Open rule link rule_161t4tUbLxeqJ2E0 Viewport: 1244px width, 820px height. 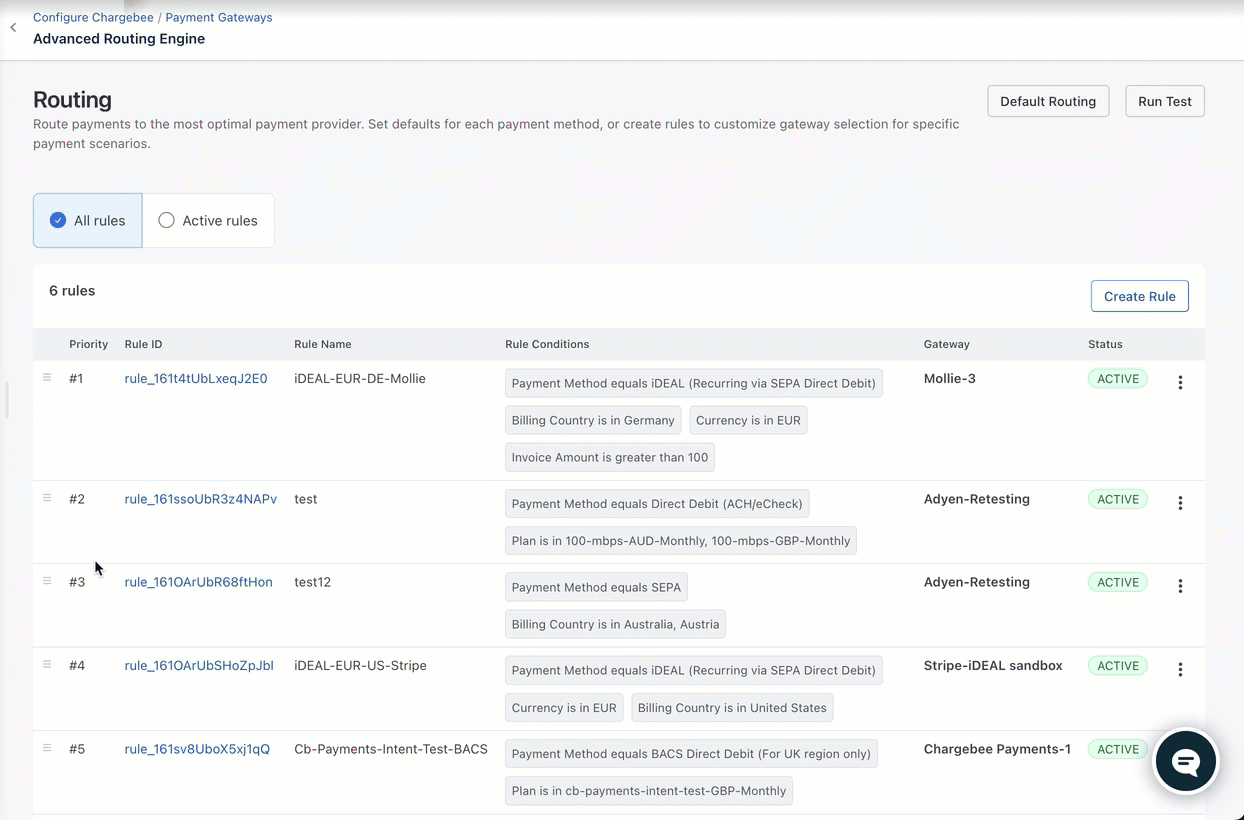[x=196, y=379]
